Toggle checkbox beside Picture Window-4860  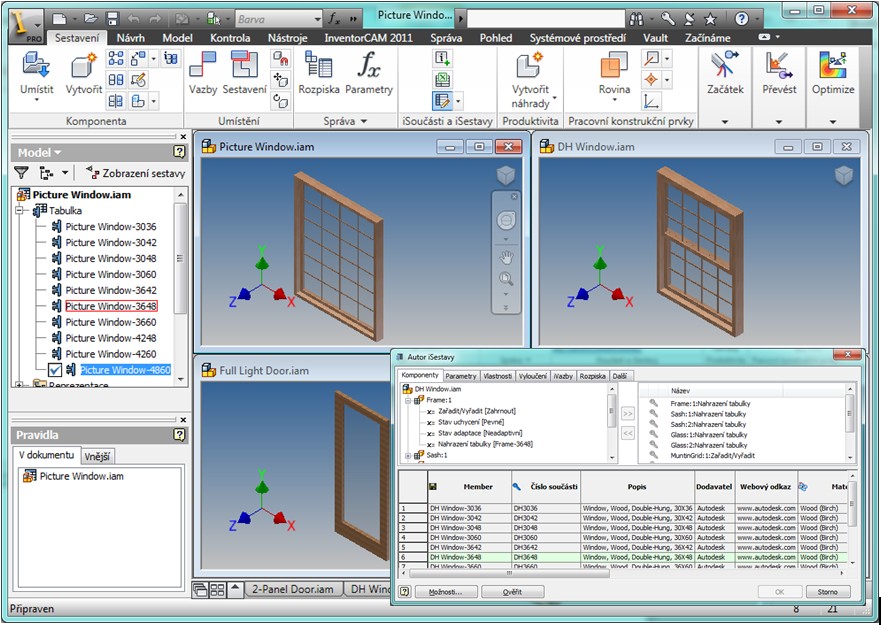click(x=55, y=370)
